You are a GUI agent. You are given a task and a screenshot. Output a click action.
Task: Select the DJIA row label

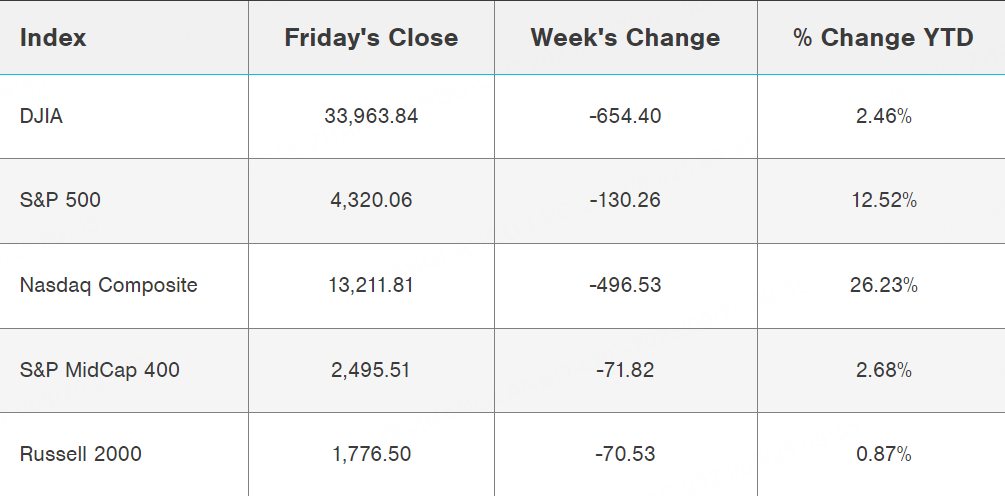pos(41,116)
